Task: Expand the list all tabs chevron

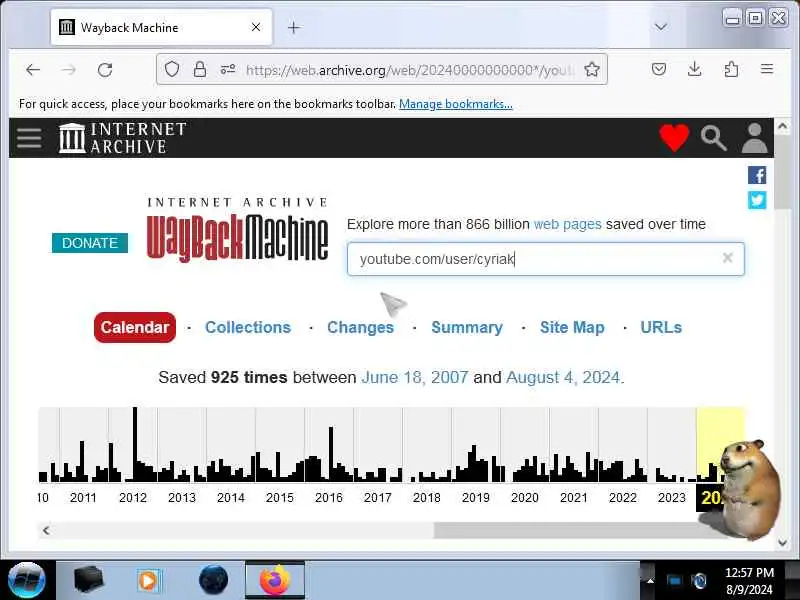Action: pos(661,27)
